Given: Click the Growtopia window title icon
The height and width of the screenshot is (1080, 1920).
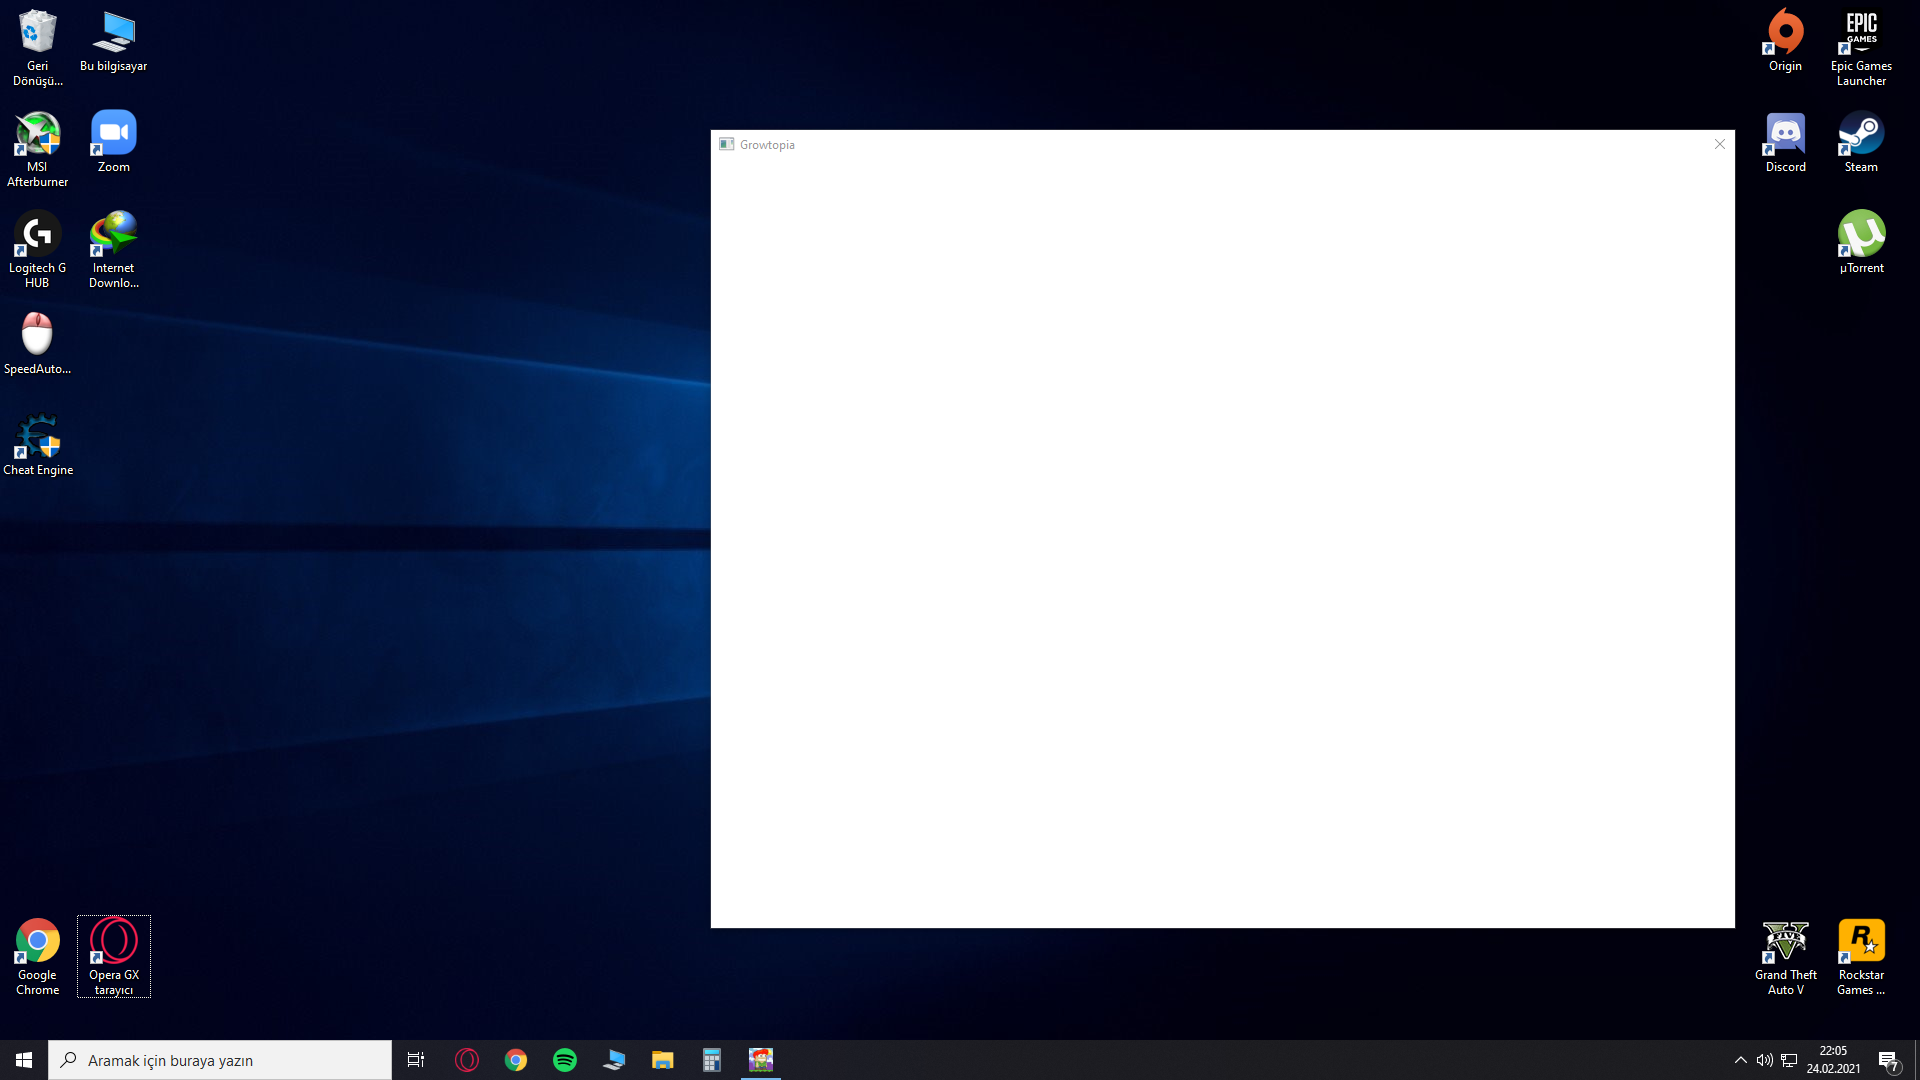Looking at the screenshot, I should pos(727,144).
